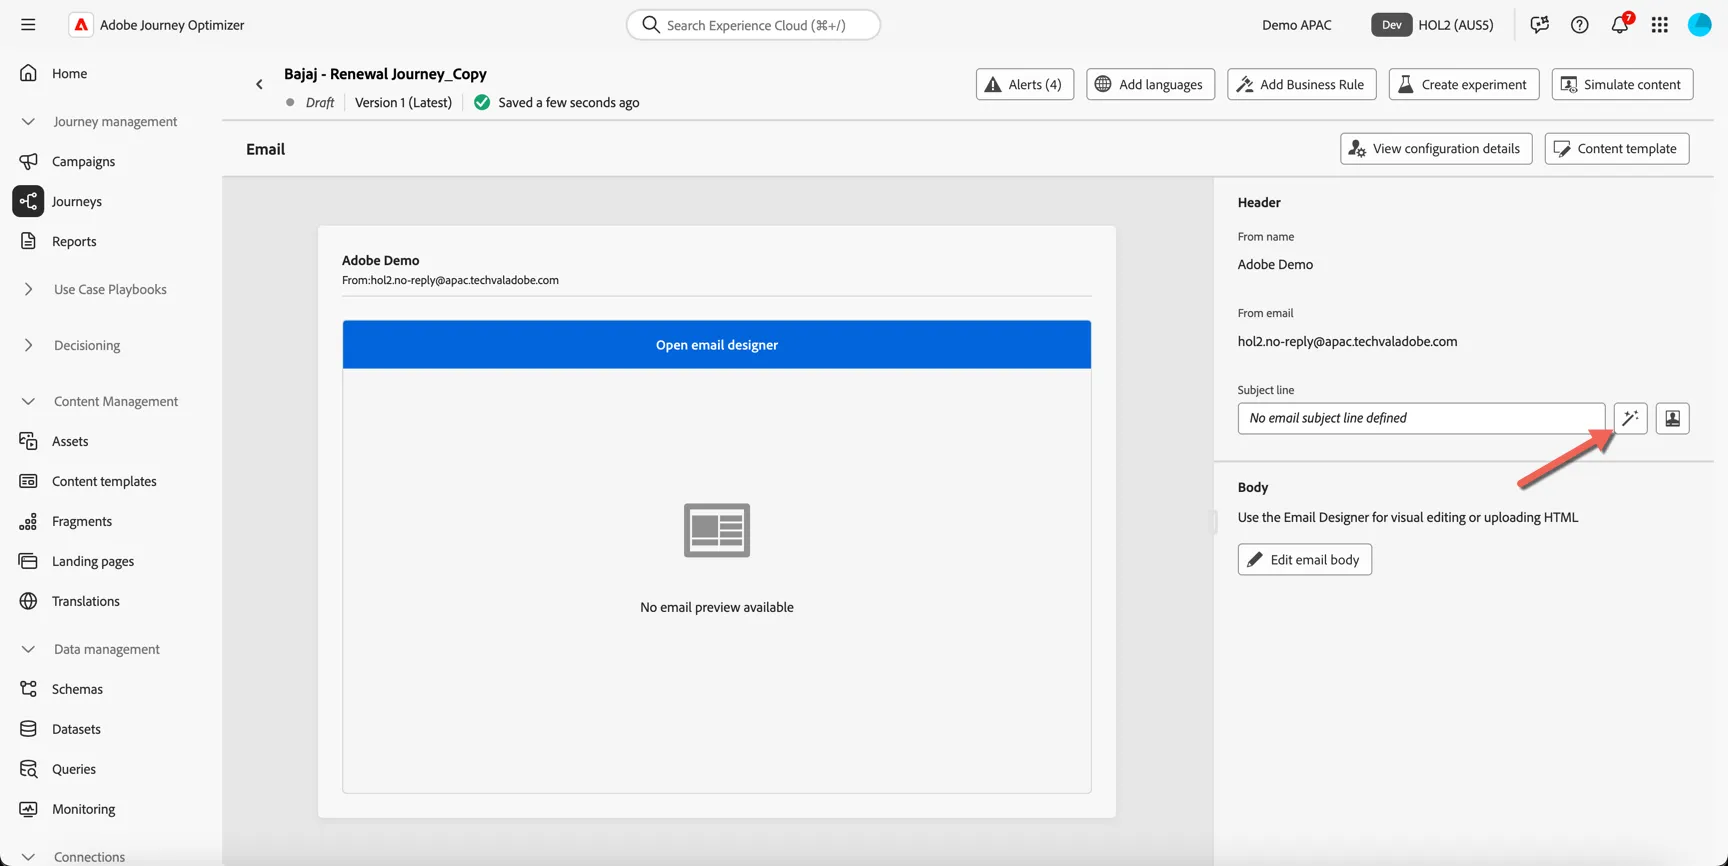
Task: Click View configuration details button
Action: (1436, 148)
